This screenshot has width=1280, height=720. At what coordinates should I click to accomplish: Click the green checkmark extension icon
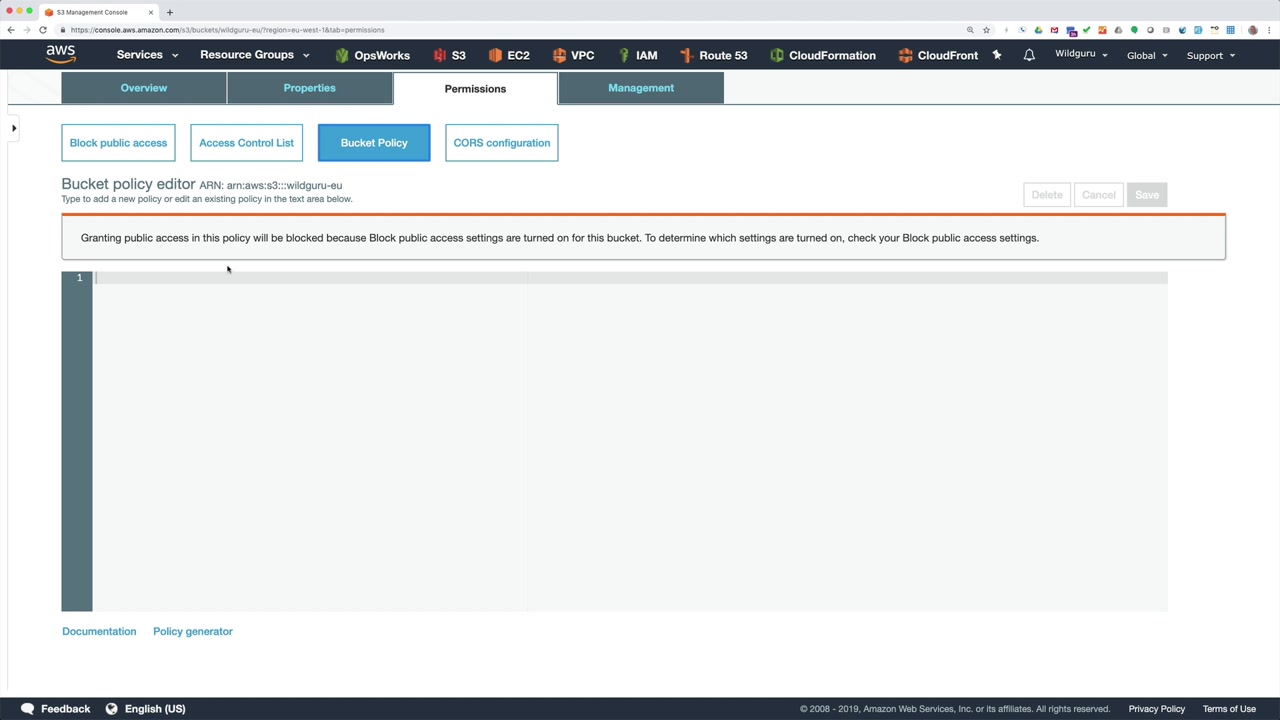tap(1086, 30)
